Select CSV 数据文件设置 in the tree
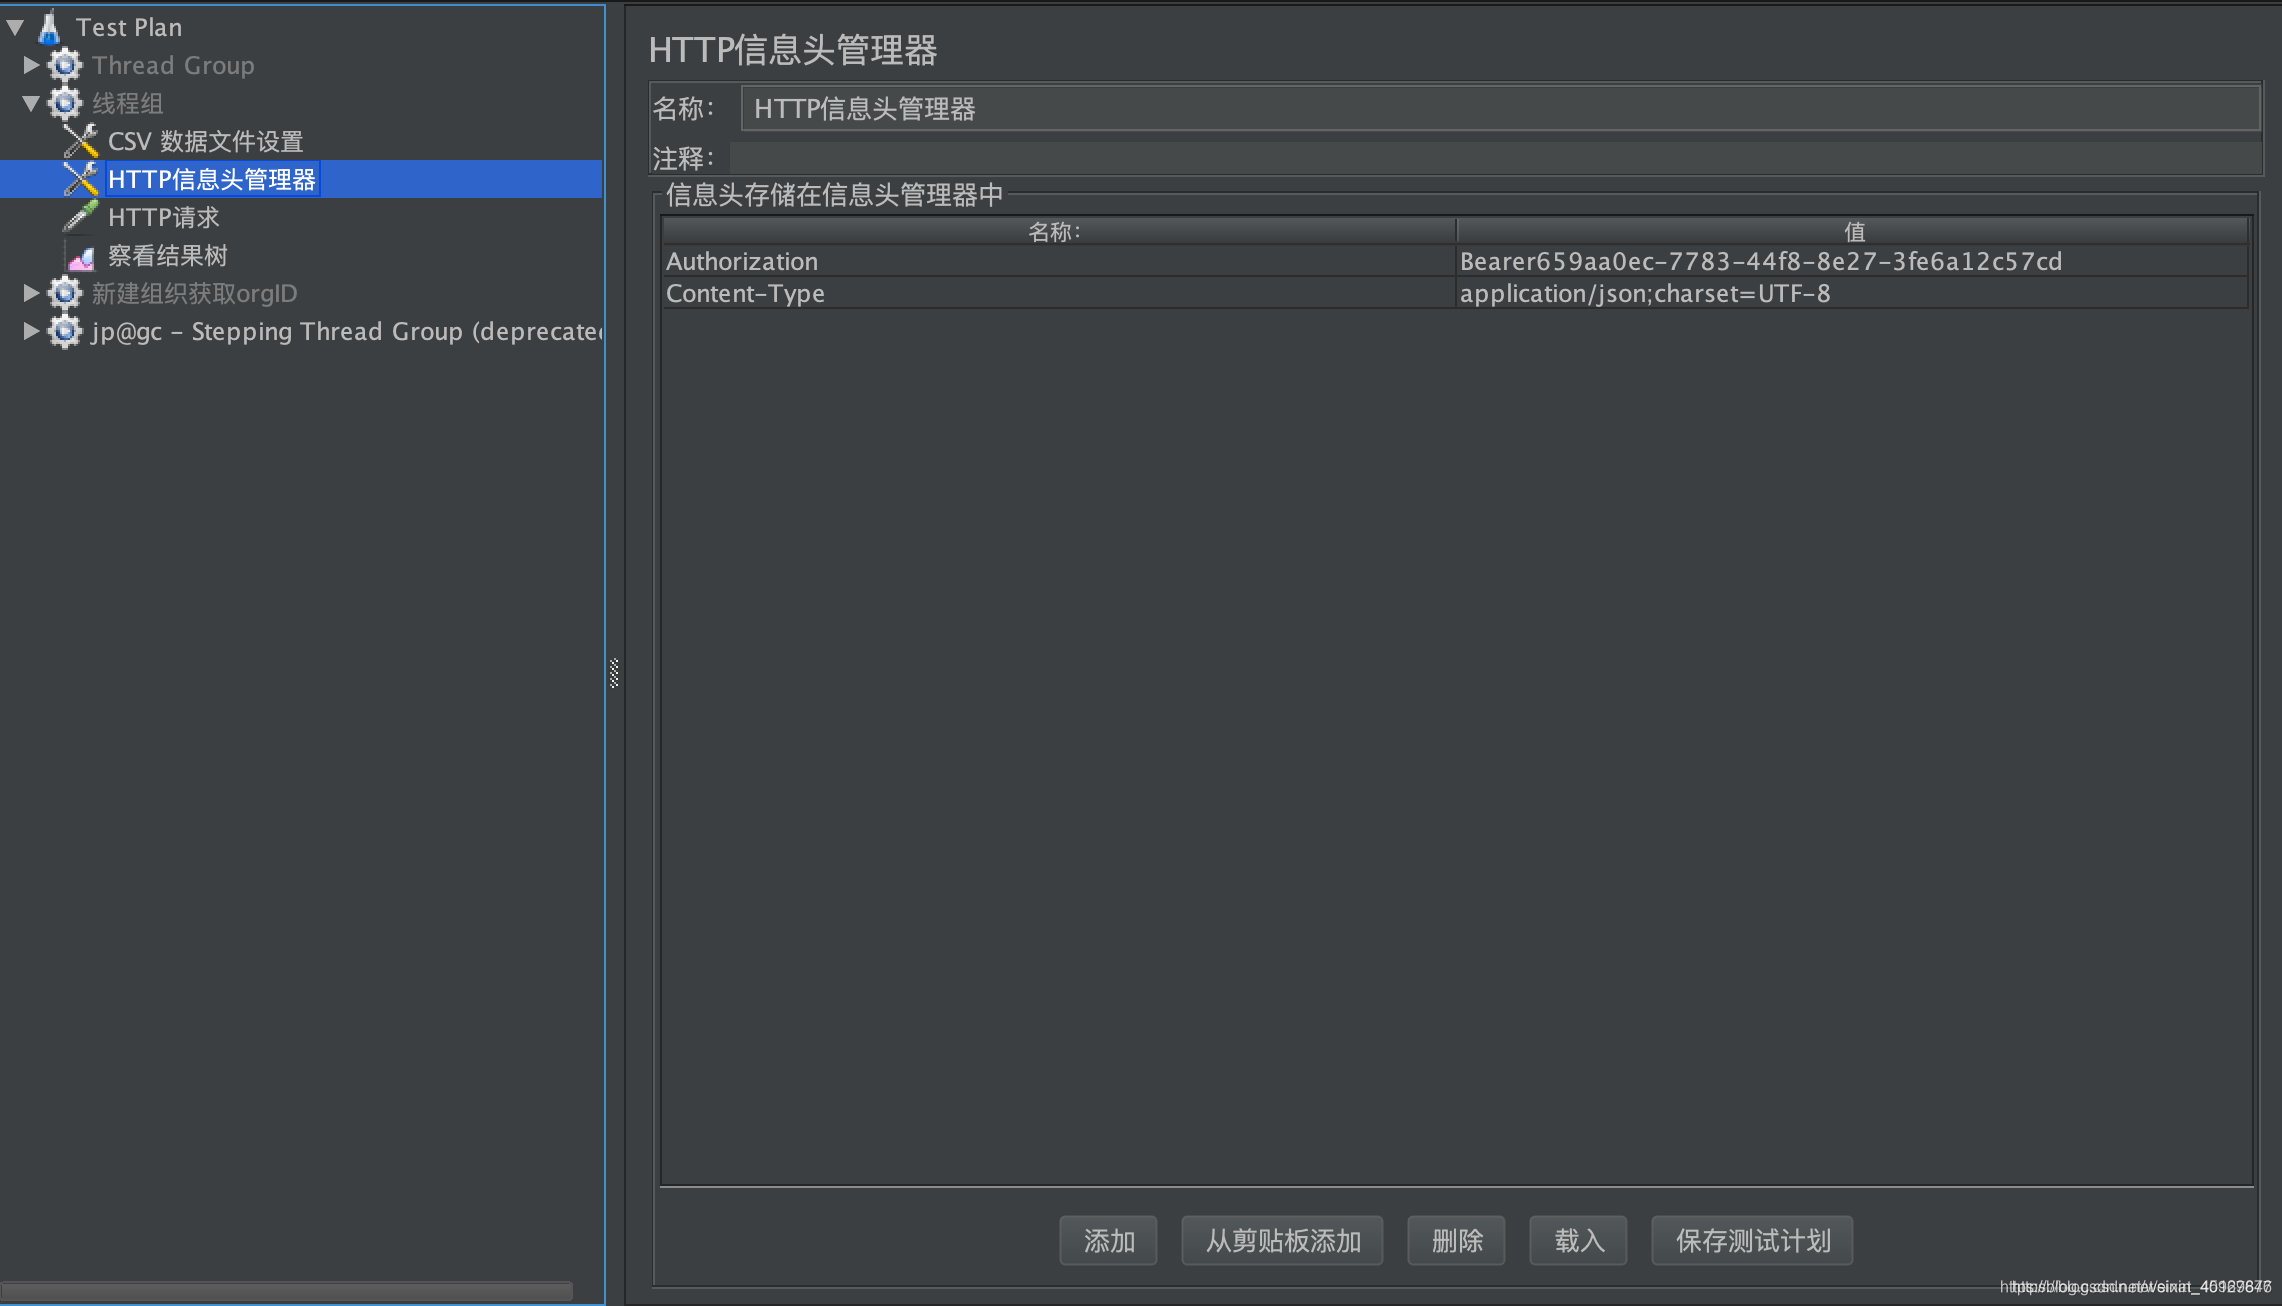The image size is (2282, 1306). click(x=205, y=141)
